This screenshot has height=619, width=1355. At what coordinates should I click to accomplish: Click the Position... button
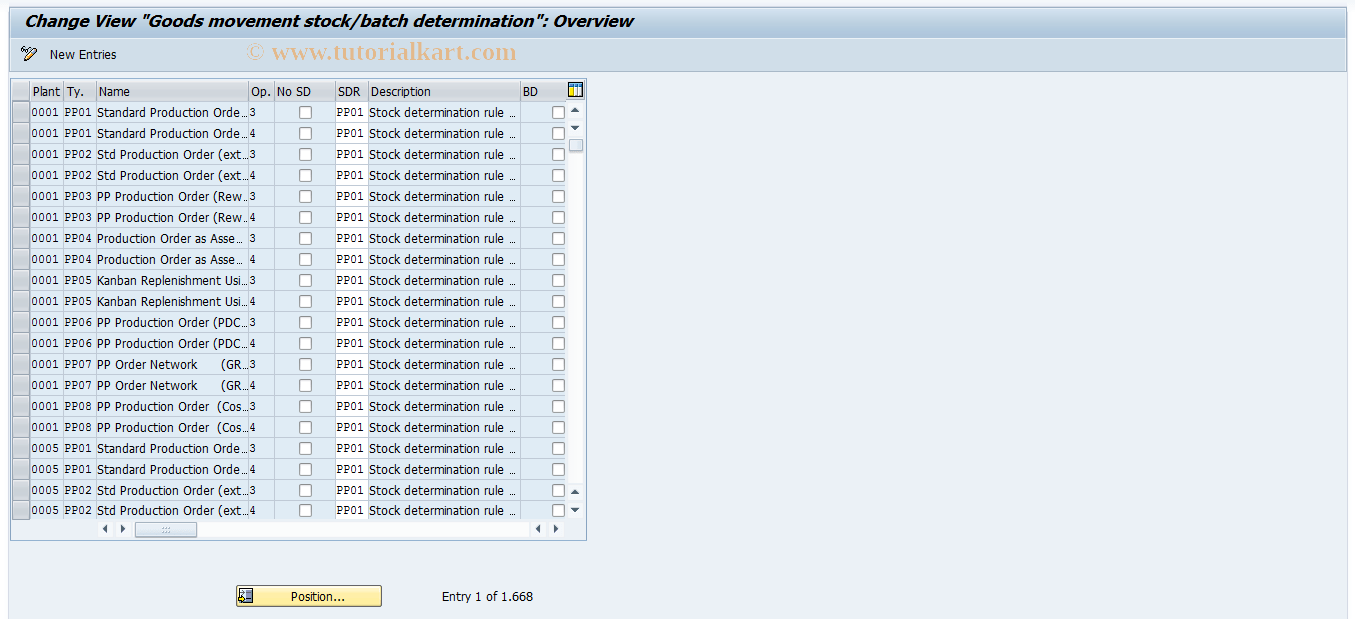pos(308,595)
